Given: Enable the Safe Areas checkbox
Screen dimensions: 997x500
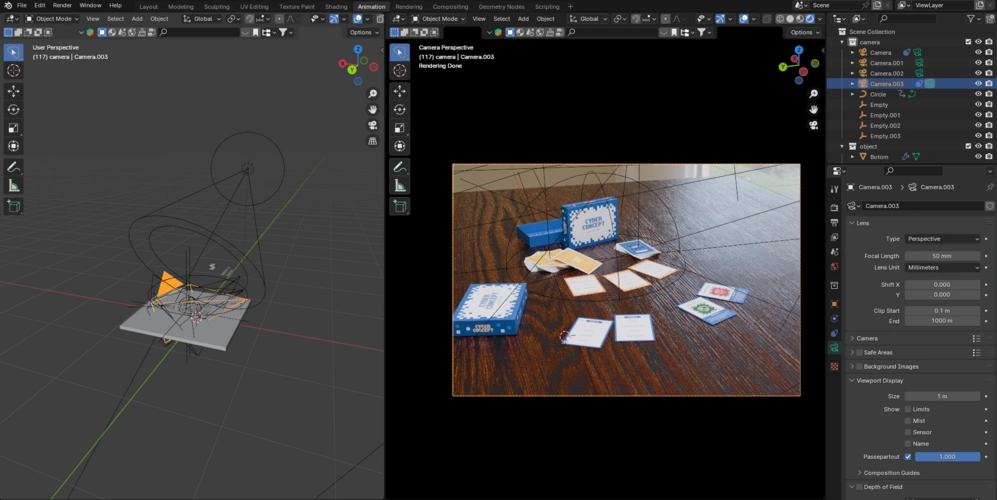Looking at the screenshot, I should click(x=860, y=352).
